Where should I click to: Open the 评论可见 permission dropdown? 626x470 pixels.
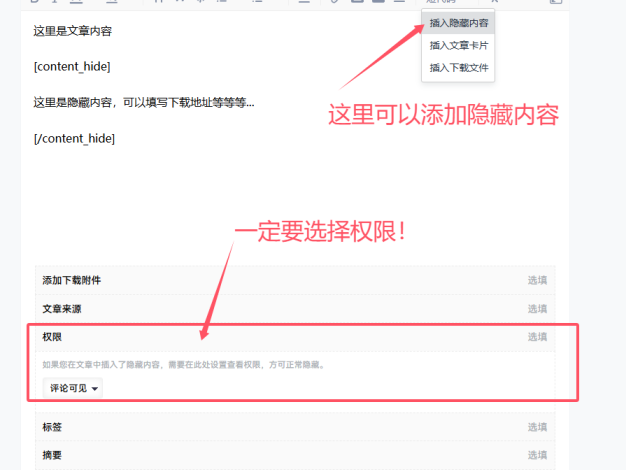[x=73, y=388]
